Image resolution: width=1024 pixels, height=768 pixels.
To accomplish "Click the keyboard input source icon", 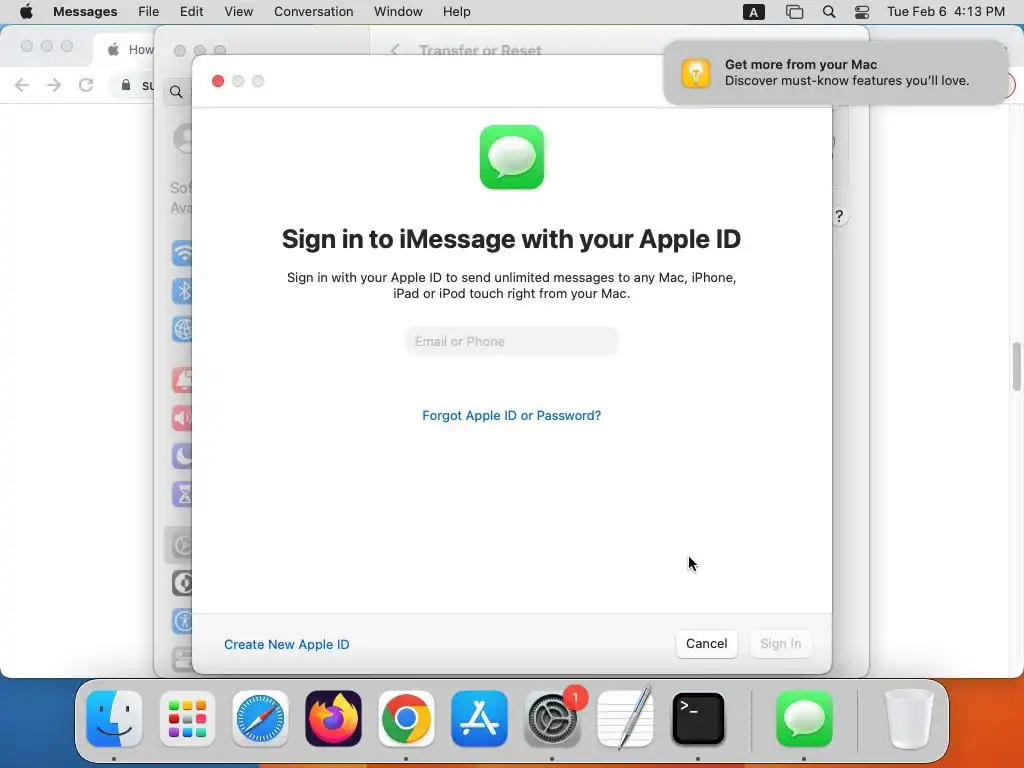I will click(x=754, y=12).
